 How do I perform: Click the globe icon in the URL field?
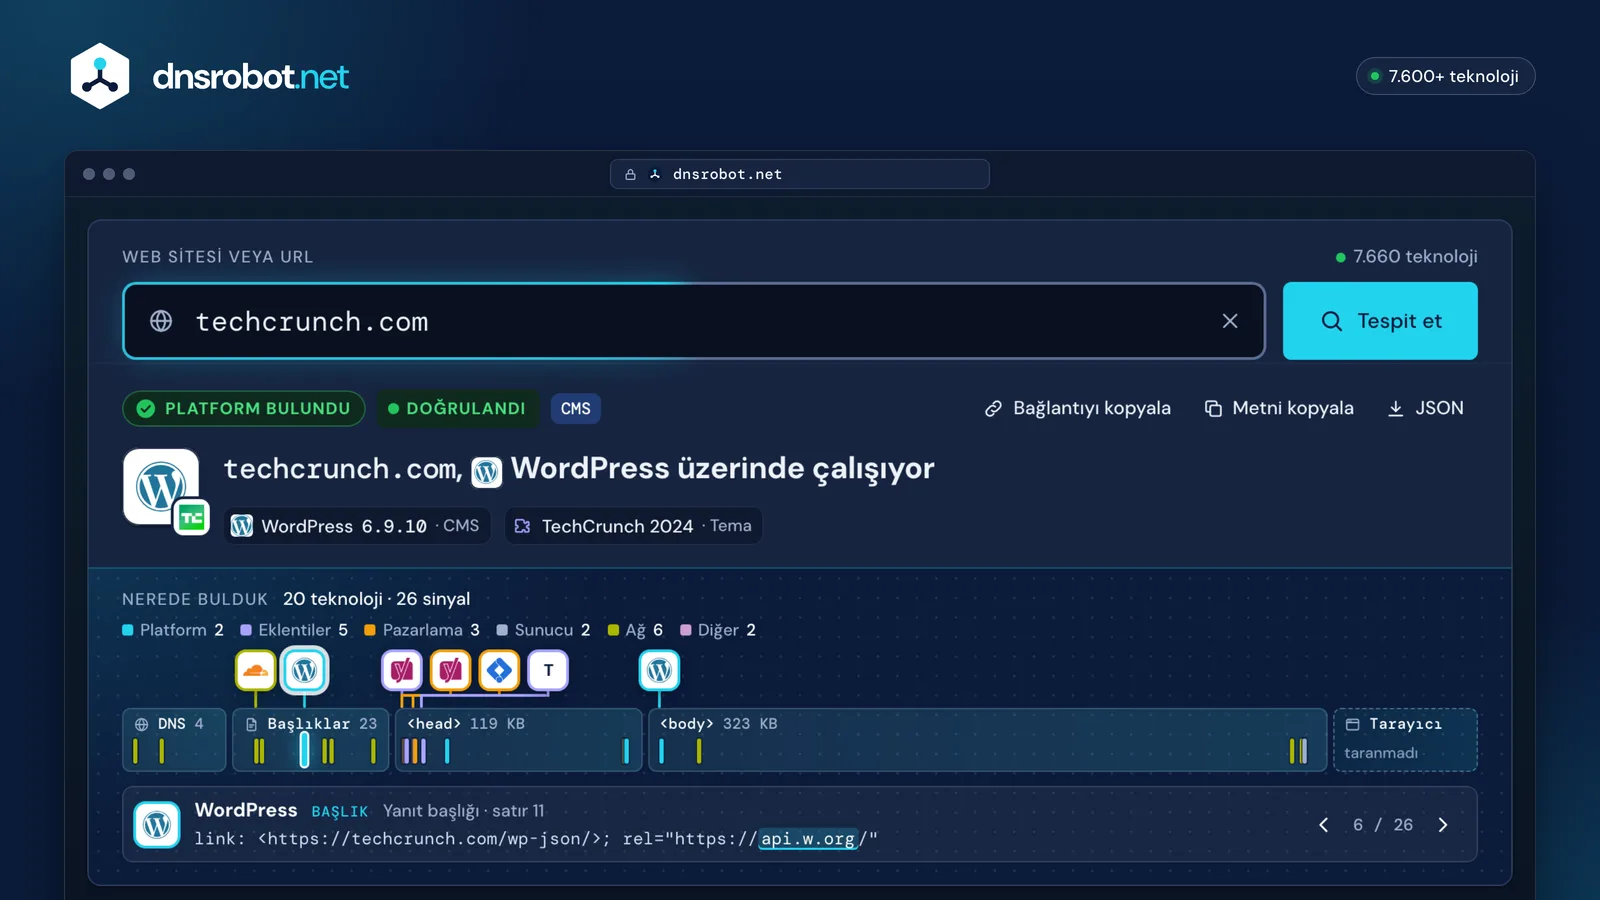point(161,321)
